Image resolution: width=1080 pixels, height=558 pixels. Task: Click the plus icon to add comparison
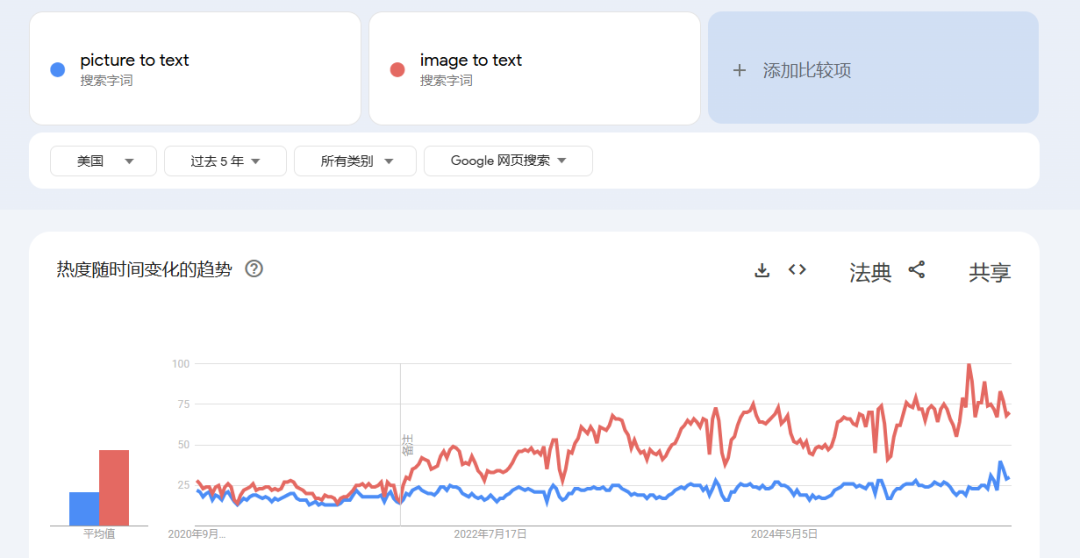coord(740,70)
